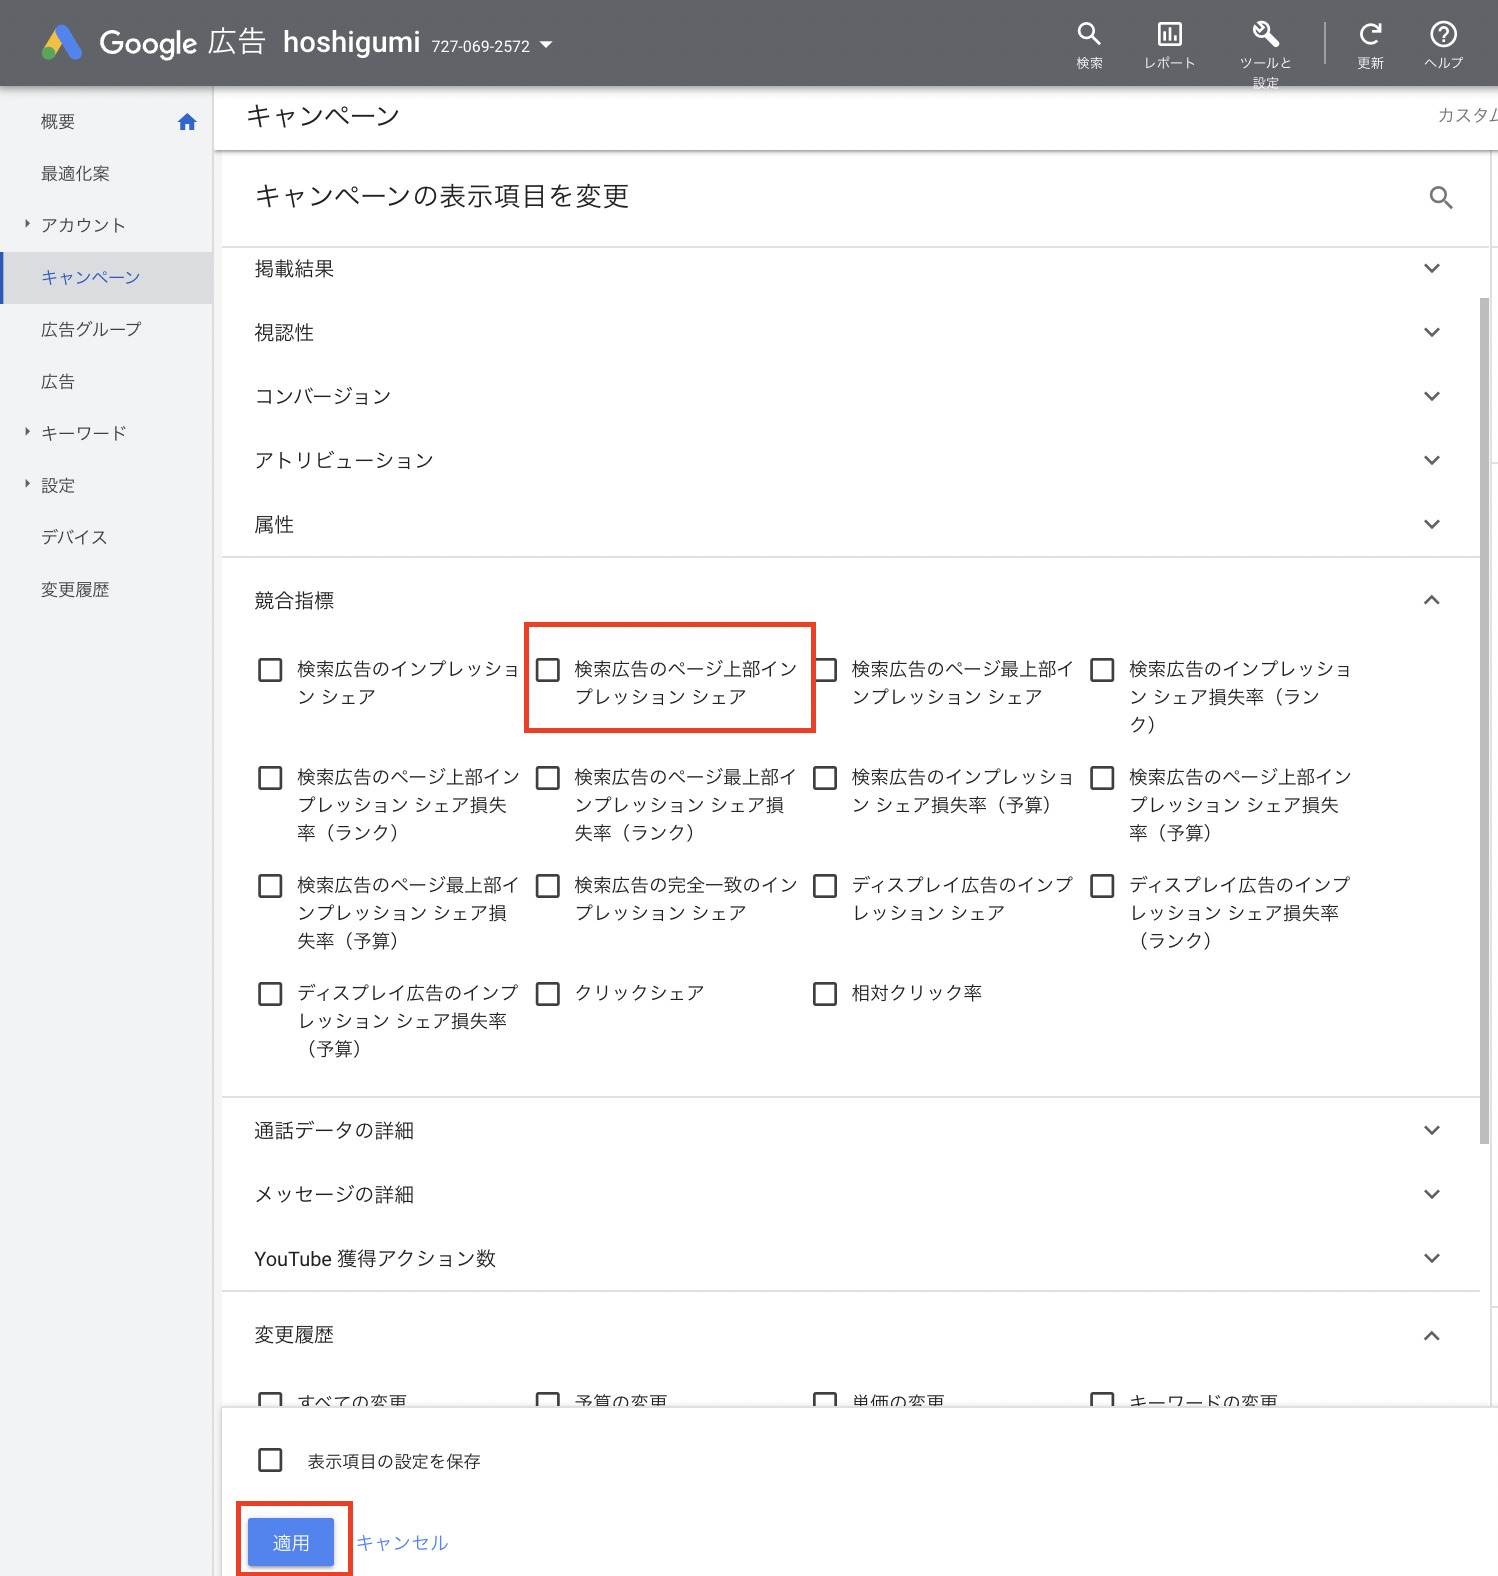Click the 更新 refresh icon
The width and height of the screenshot is (1498, 1576).
point(1370,35)
